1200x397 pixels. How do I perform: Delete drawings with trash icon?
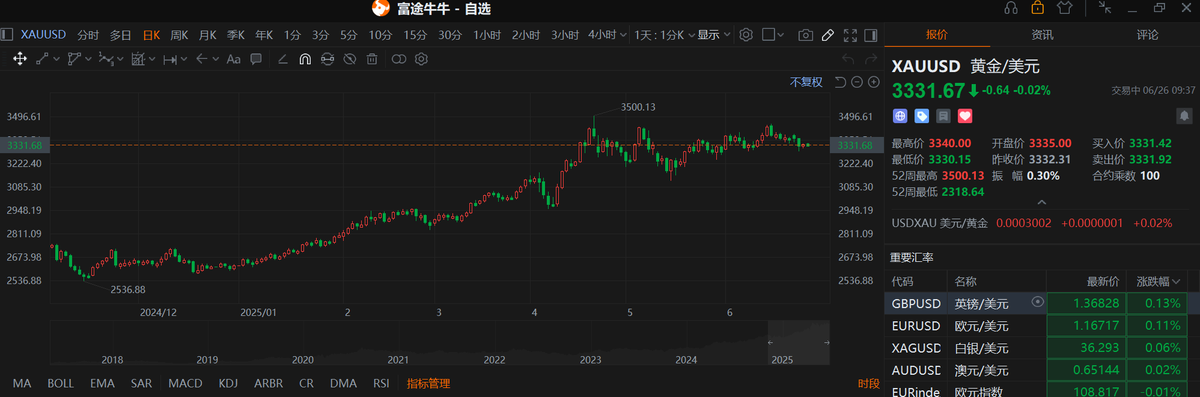click(x=372, y=59)
